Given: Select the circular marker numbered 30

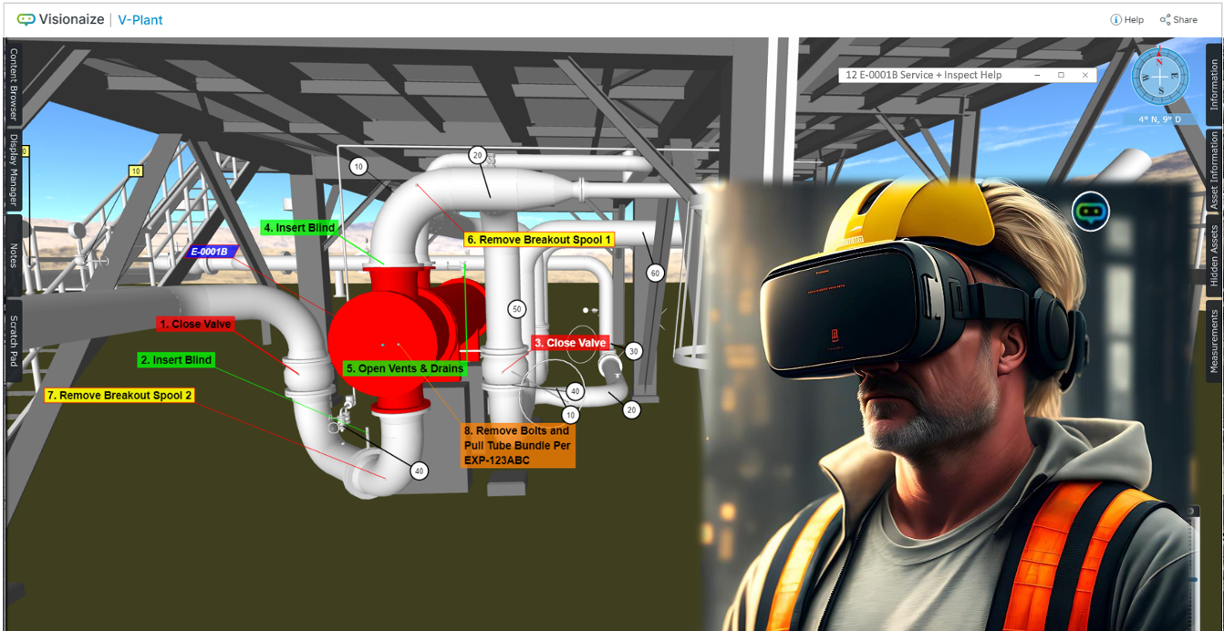Looking at the screenshot, I should 633,351.
